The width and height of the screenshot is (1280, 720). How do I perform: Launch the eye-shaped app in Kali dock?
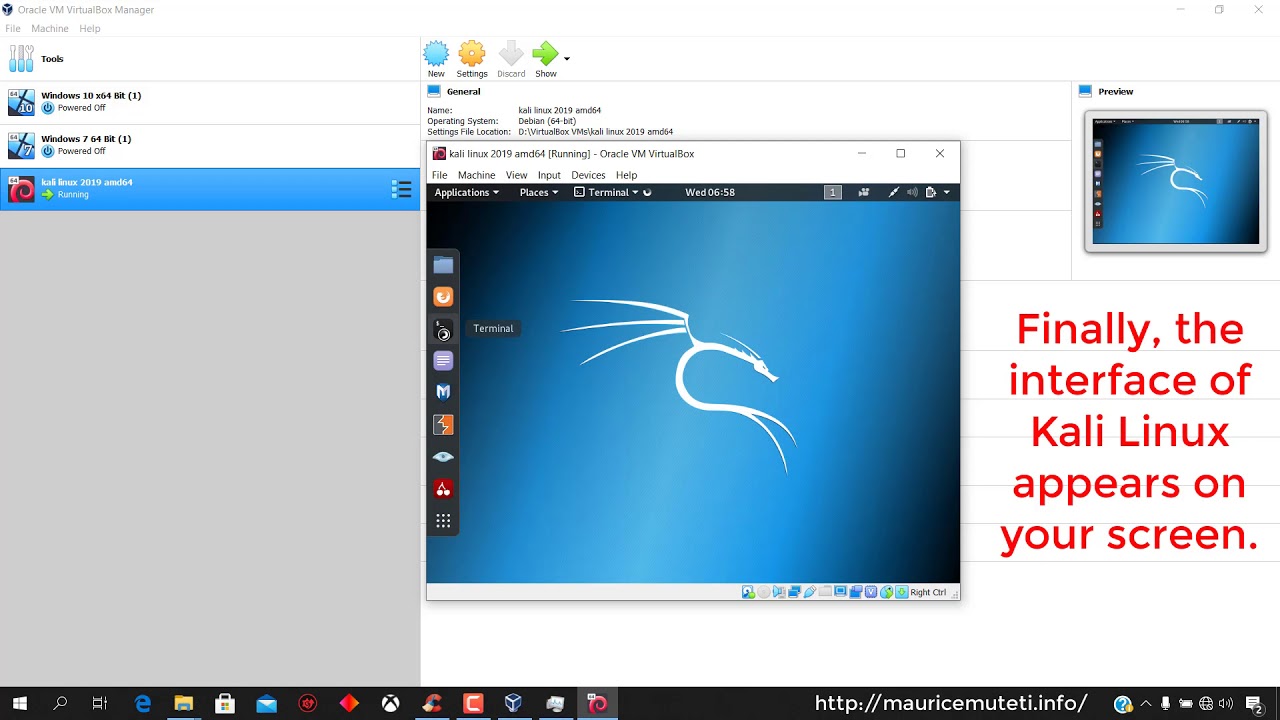pyautogui.click(x=443, y=457)
